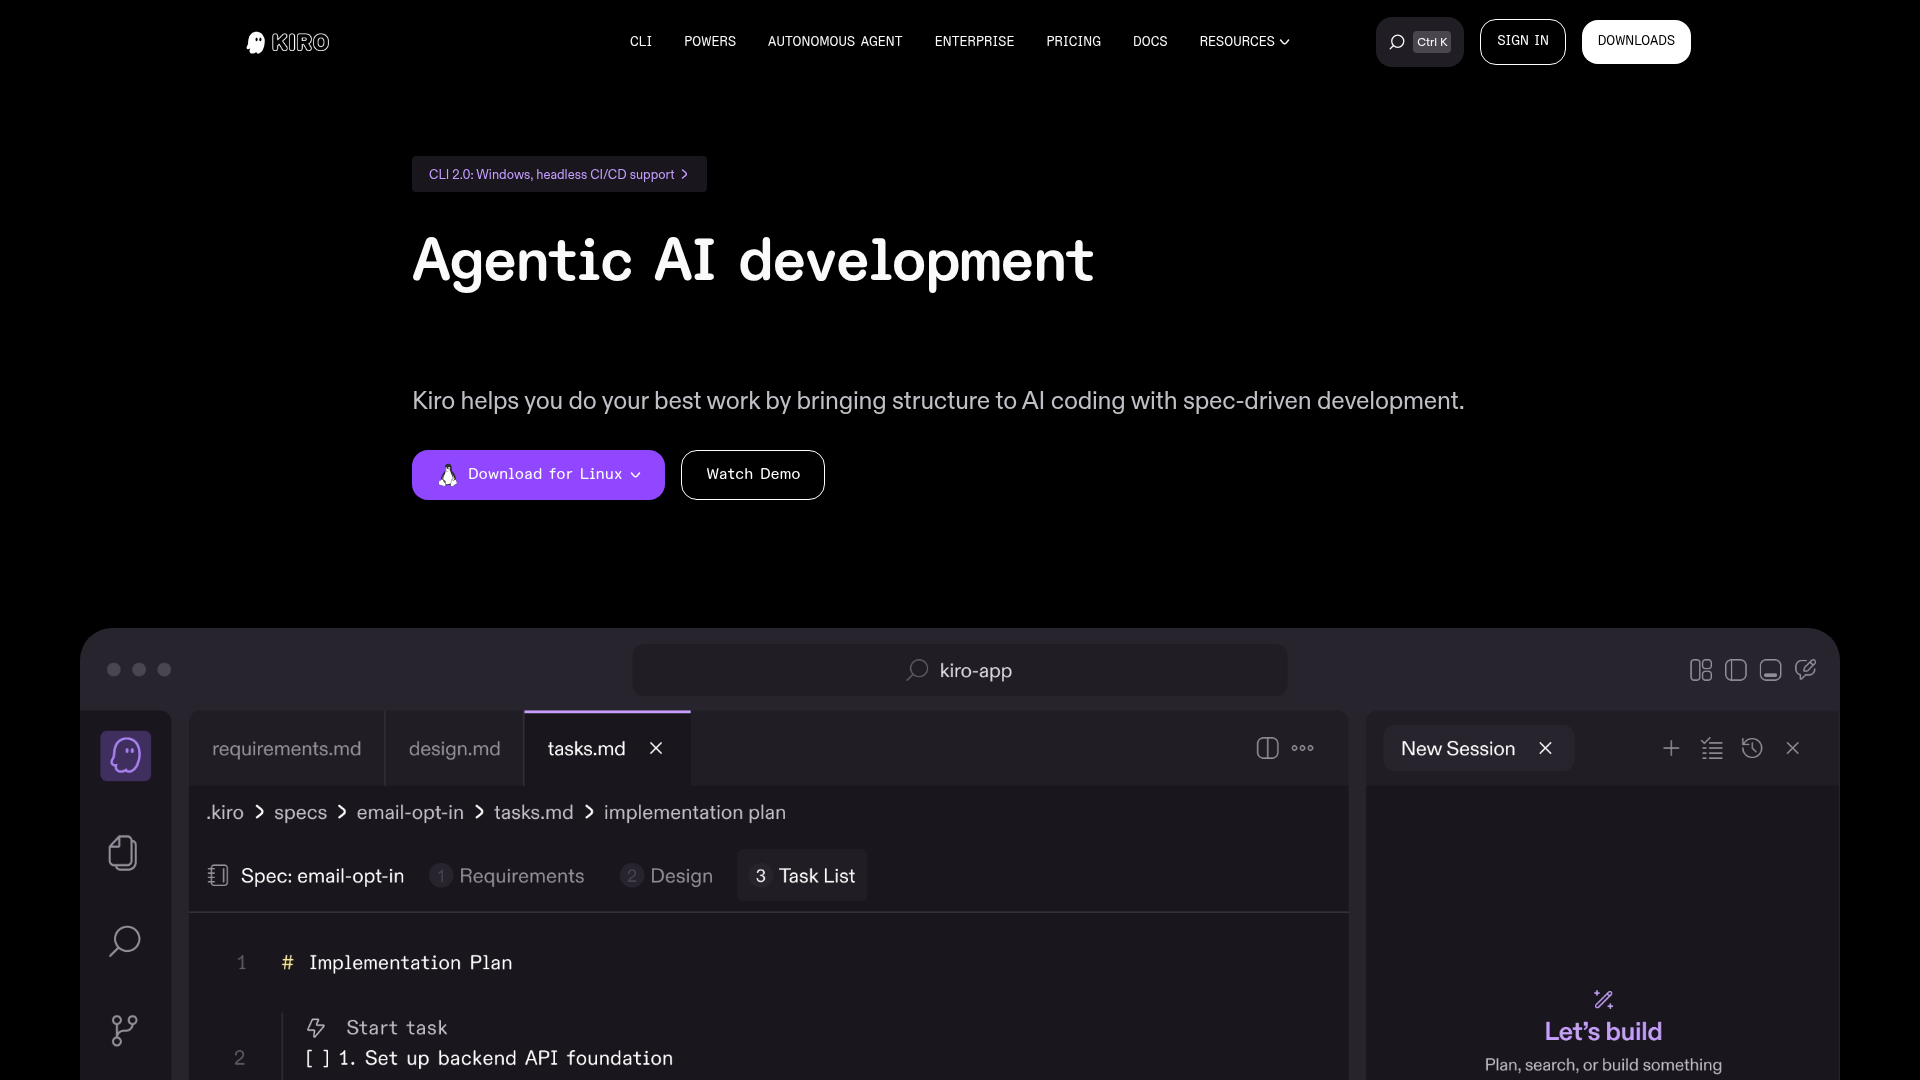Select the Design spec step
This screenshot has width=1920, height=1080.
(667, 876)
